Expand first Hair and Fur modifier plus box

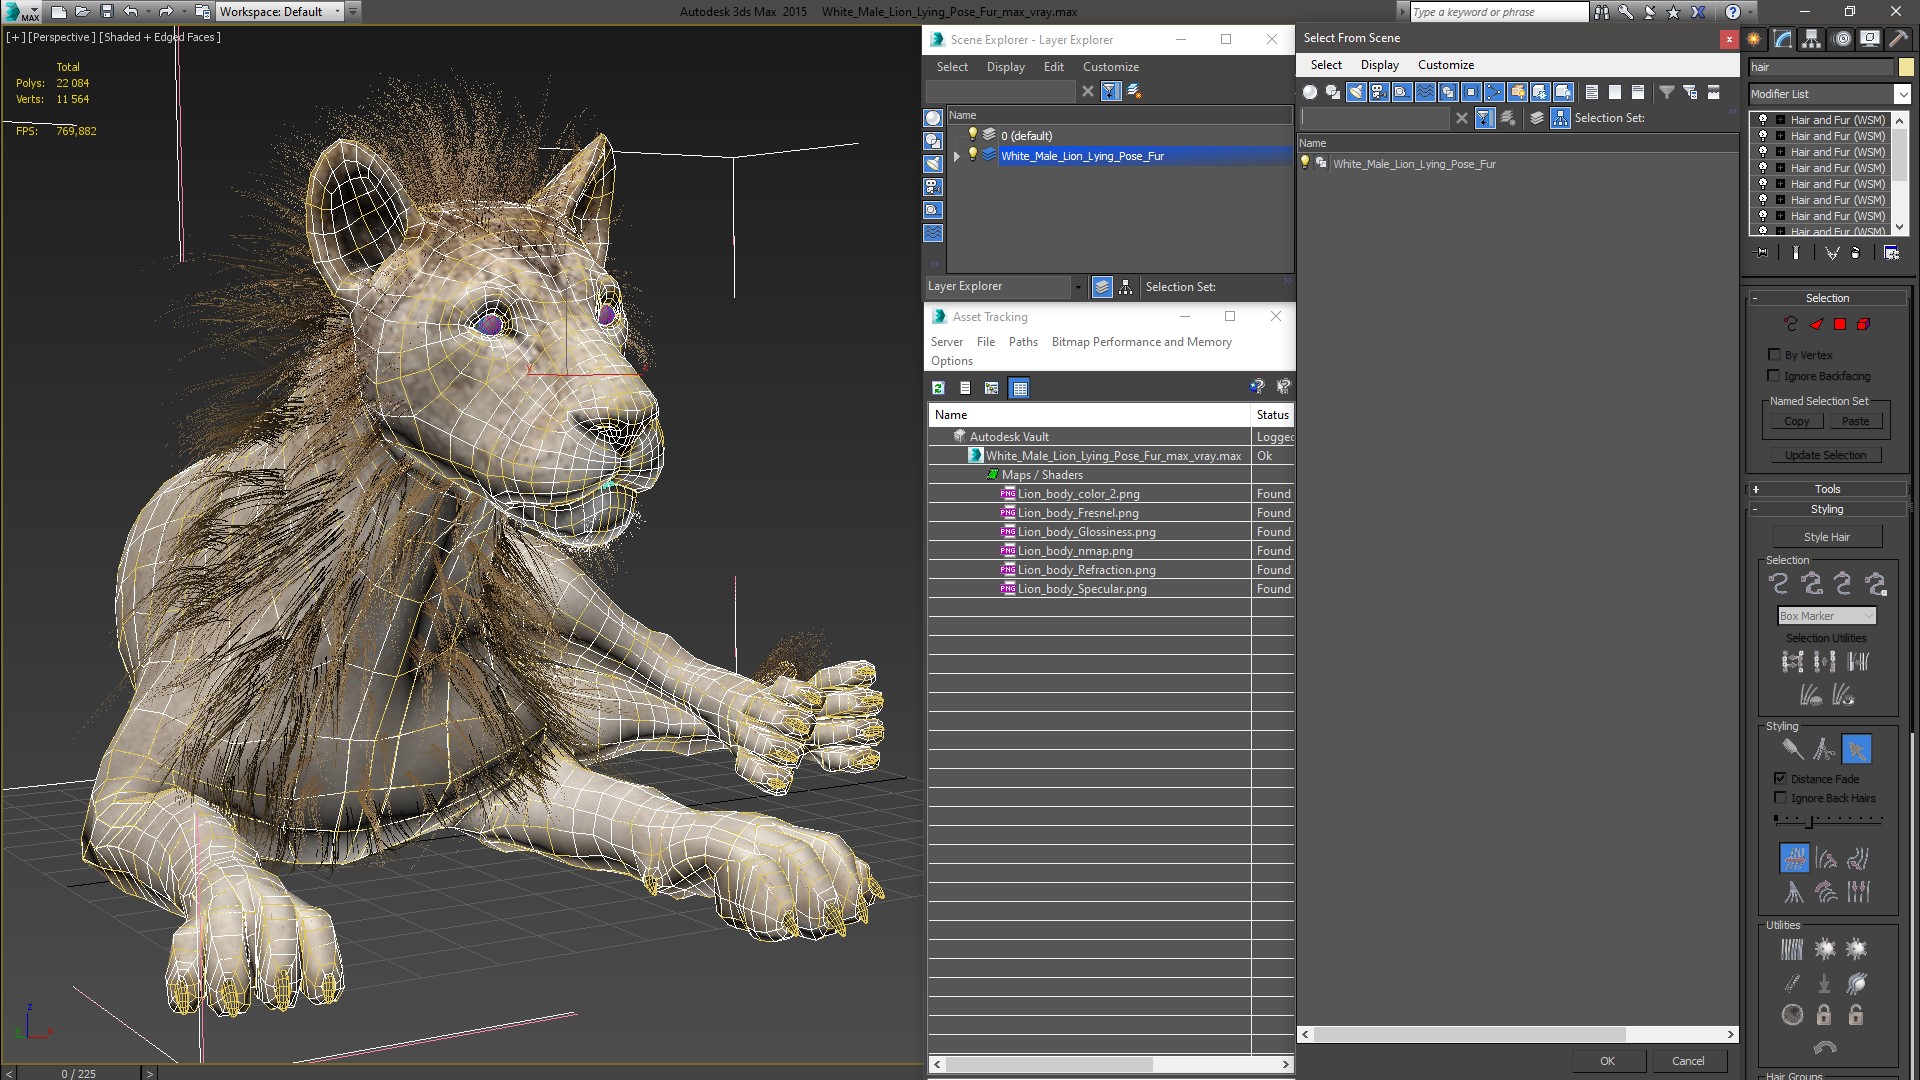click(1780, 120)
